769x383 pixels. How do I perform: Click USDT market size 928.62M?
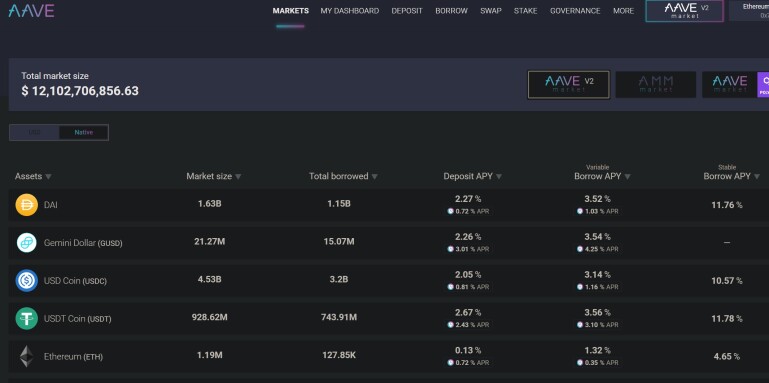coord(209,317)
